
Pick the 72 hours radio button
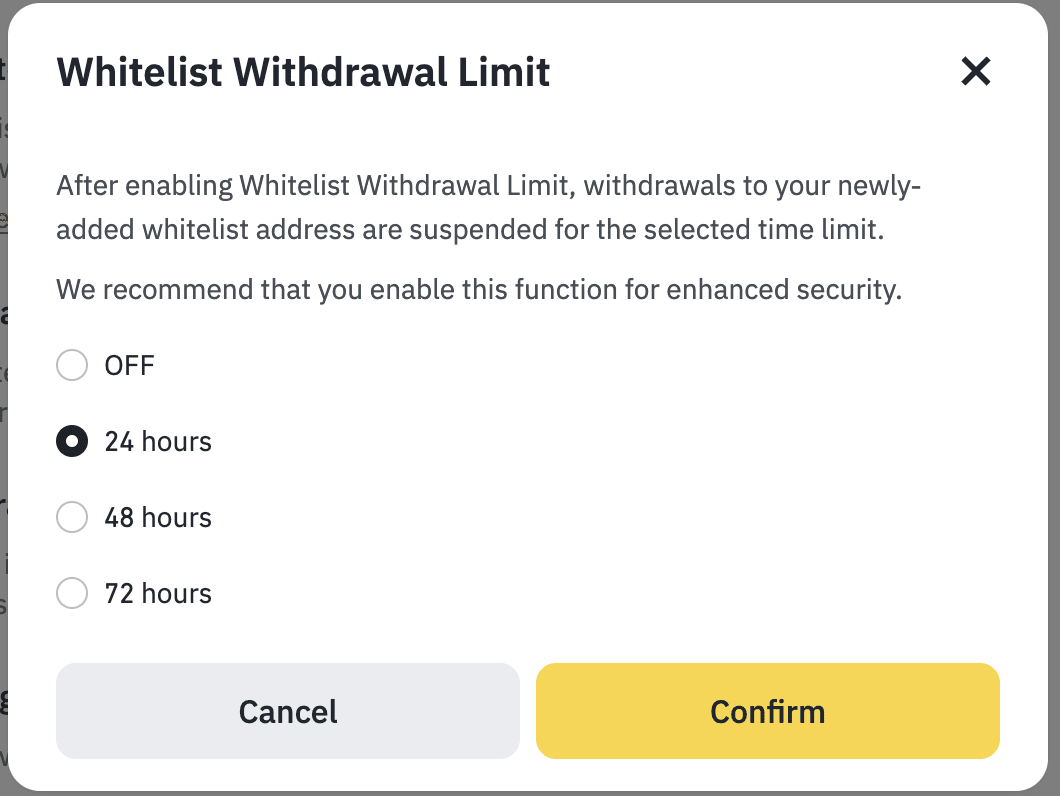(x=72, y=594)
